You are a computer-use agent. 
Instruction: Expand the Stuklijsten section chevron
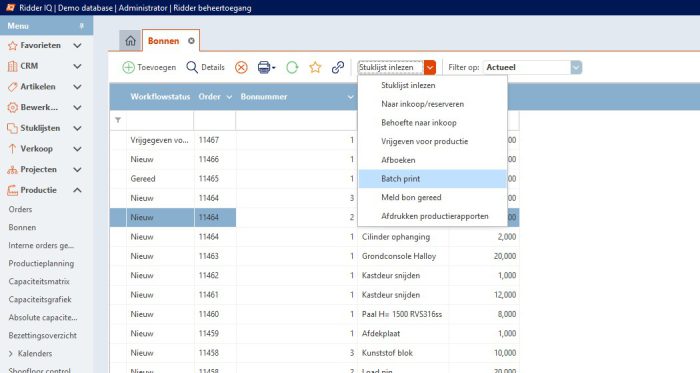point(77,128)
